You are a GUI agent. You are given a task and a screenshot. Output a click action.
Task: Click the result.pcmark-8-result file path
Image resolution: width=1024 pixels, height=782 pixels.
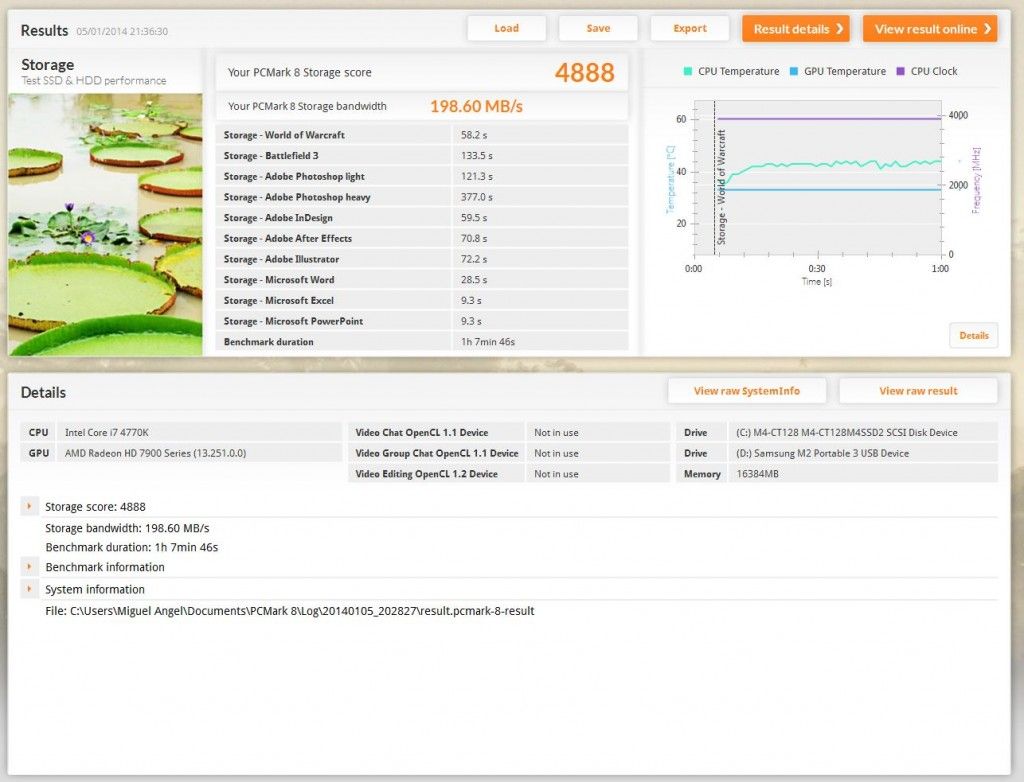click(290, 611)
